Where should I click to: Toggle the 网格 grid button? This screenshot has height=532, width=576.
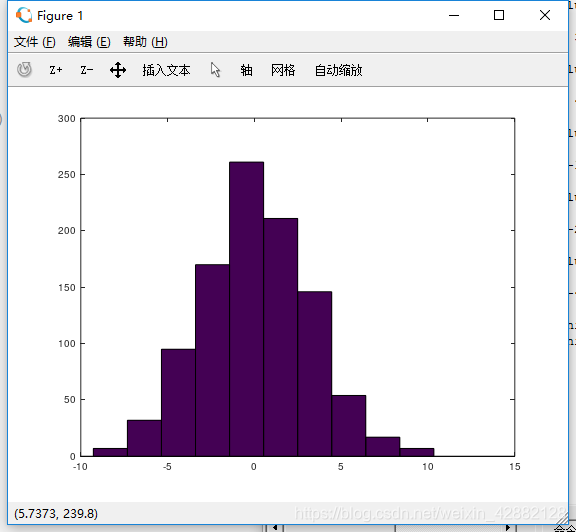click(x=283, y=70)
